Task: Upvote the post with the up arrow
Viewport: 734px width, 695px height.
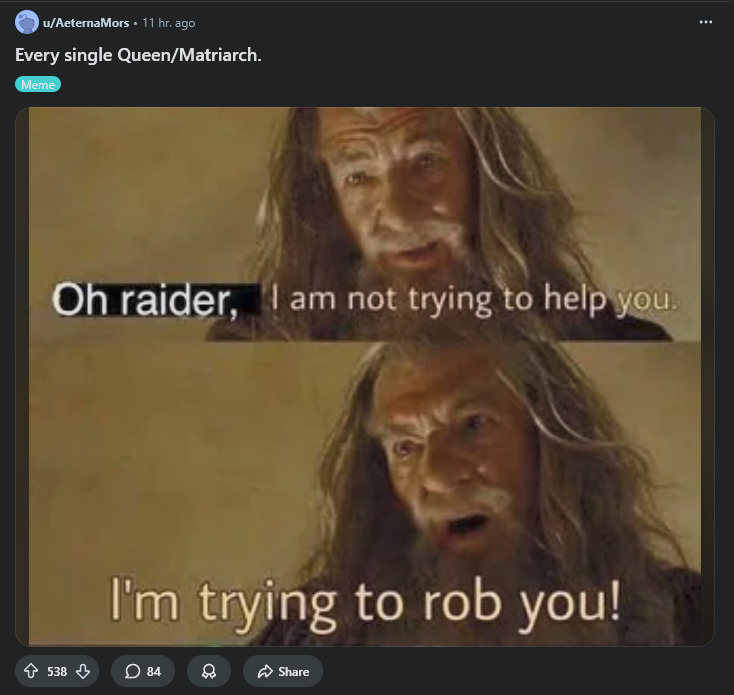Action: pyautogui.click(x=31, y=671)
